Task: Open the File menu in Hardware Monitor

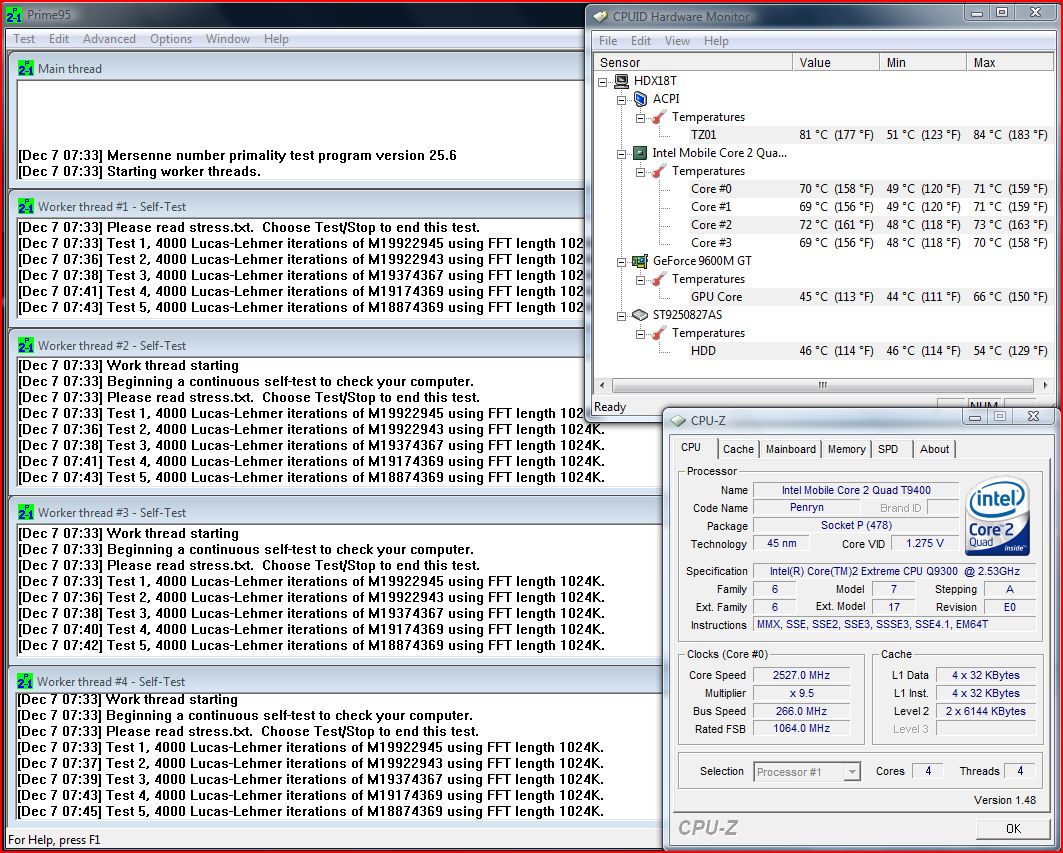Action: tap(608, 41)
